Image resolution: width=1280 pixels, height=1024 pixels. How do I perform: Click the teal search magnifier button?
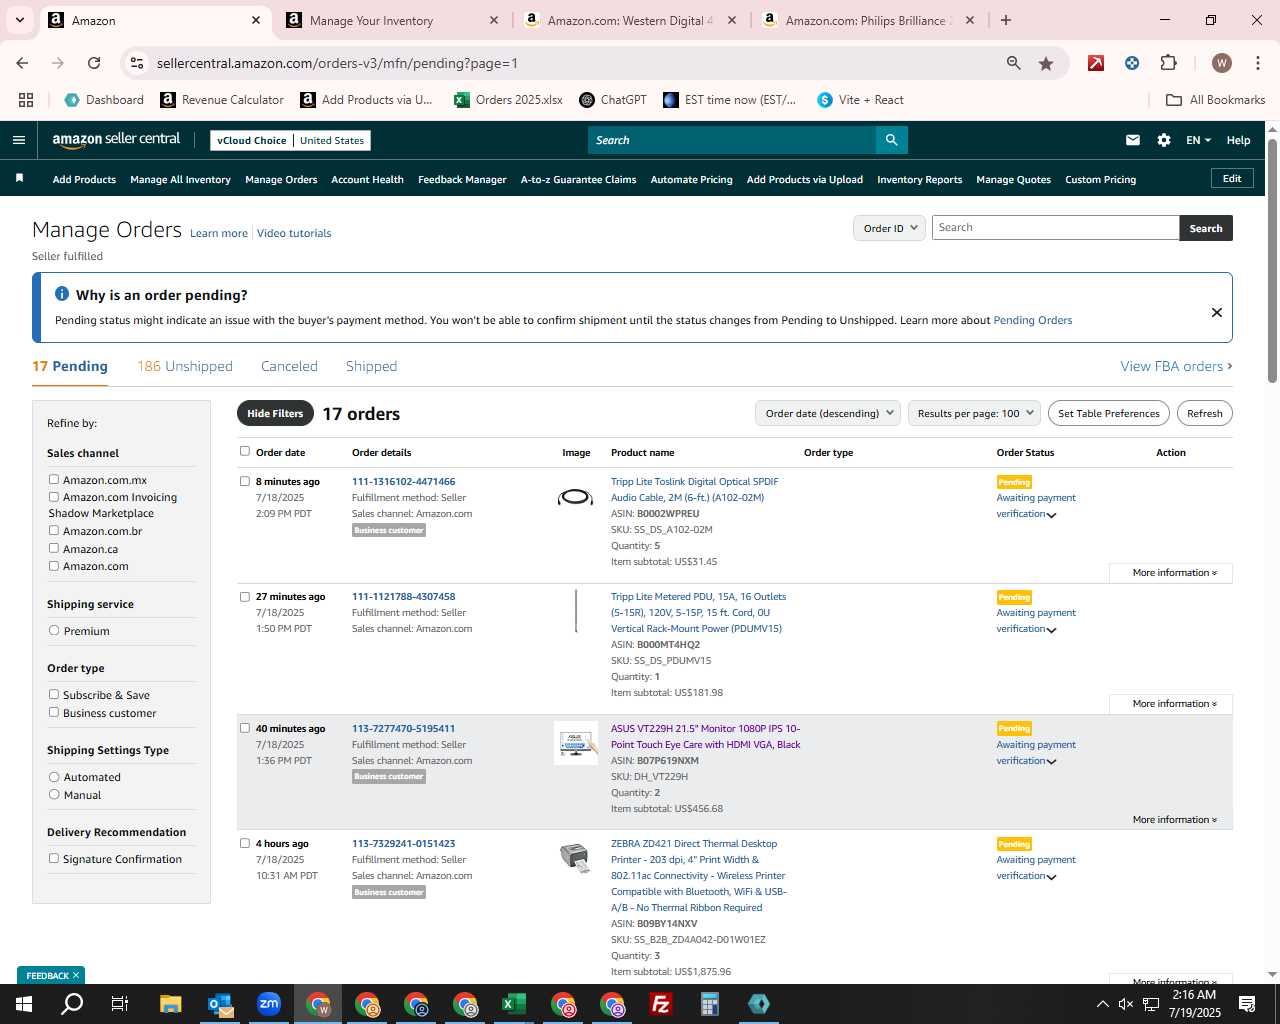coord(891,140)
